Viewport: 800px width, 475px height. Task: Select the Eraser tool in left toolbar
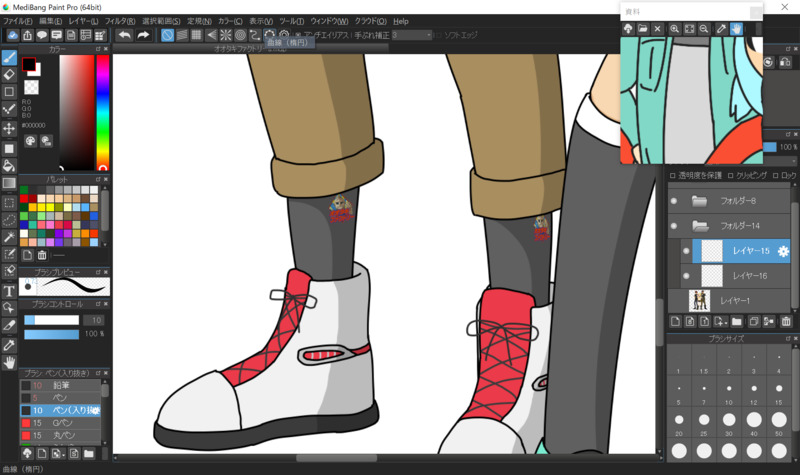[9, 74]
